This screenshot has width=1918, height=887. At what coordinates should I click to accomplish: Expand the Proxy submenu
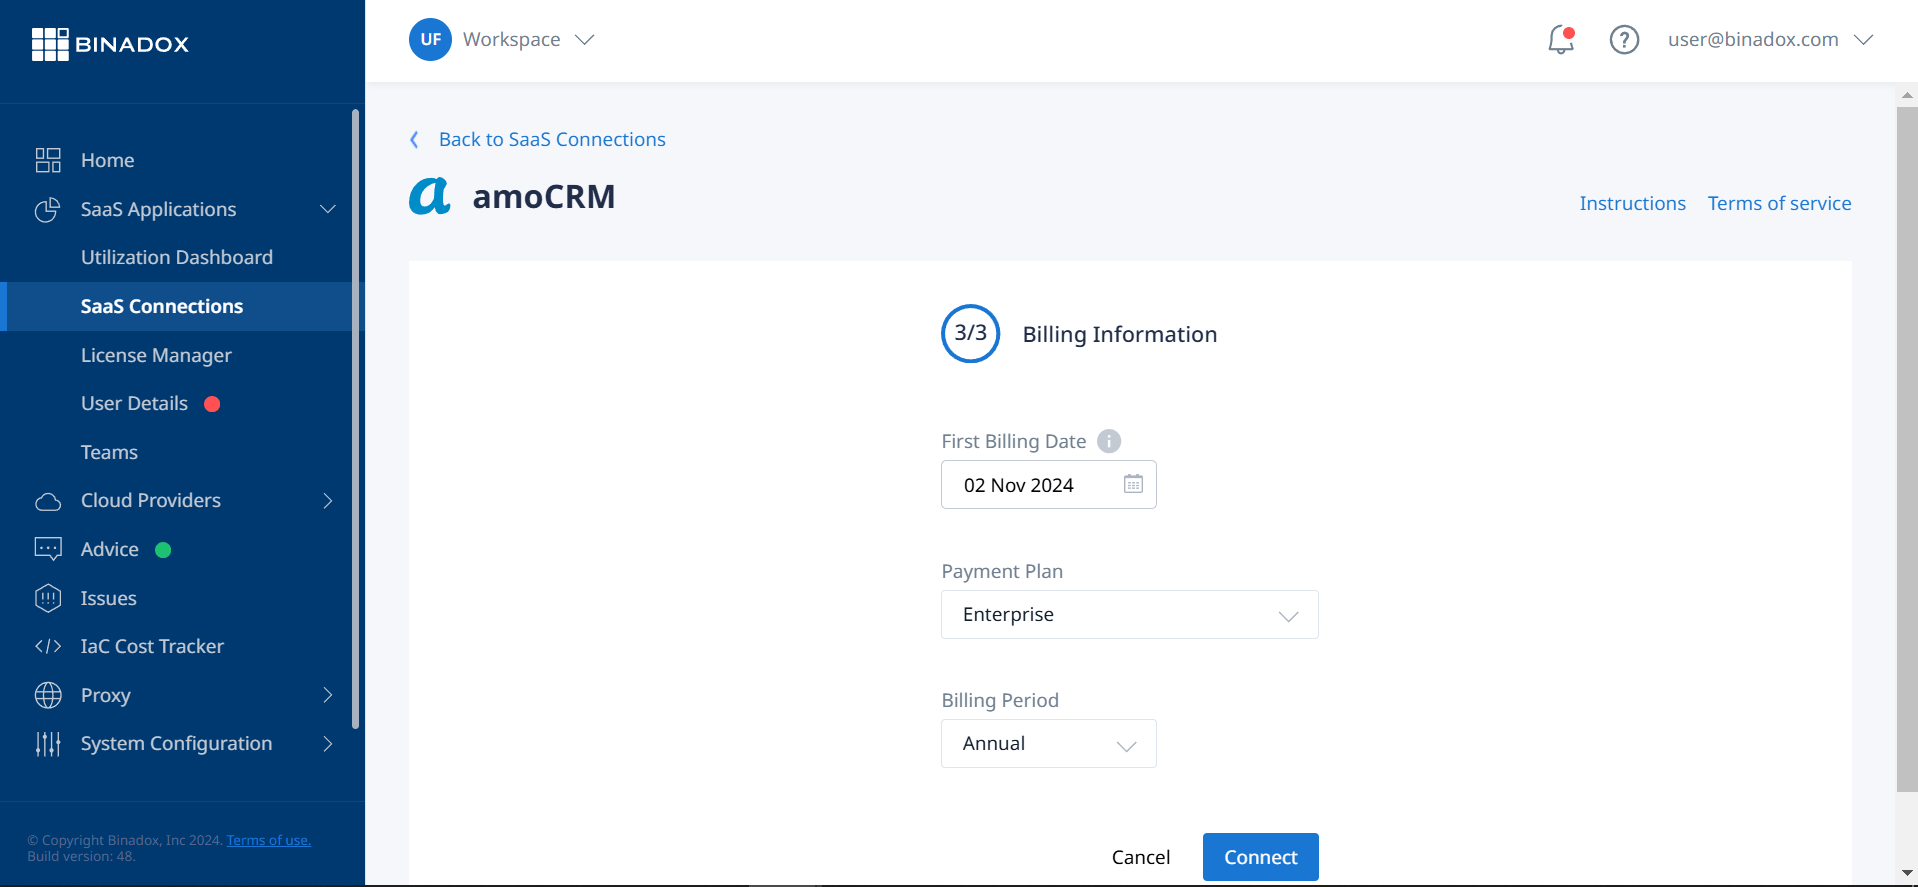click(x=328, y=695)
